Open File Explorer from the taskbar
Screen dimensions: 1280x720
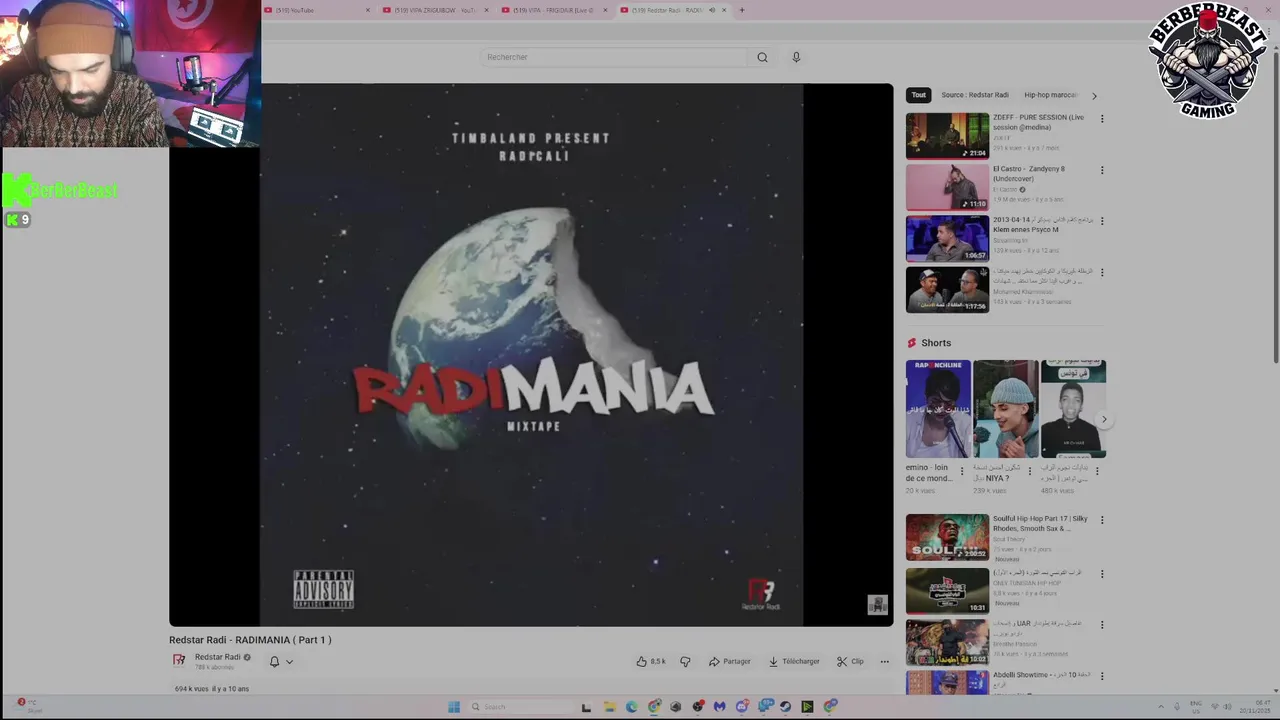(x=610, y=707)
